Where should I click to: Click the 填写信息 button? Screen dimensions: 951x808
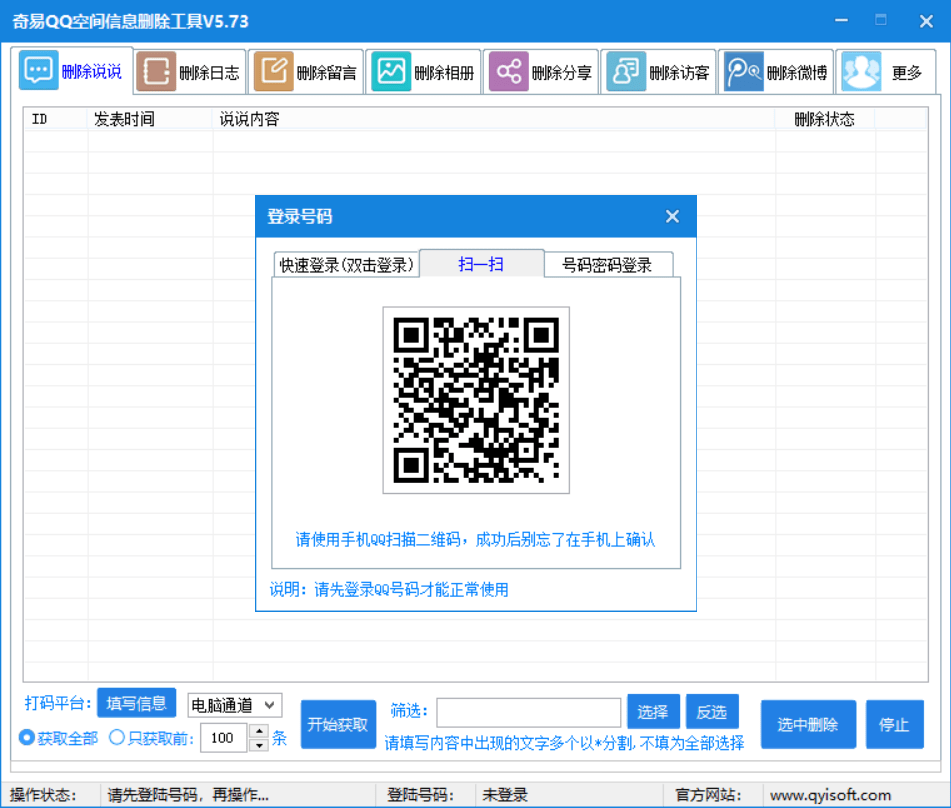click(x=136, y=703)
